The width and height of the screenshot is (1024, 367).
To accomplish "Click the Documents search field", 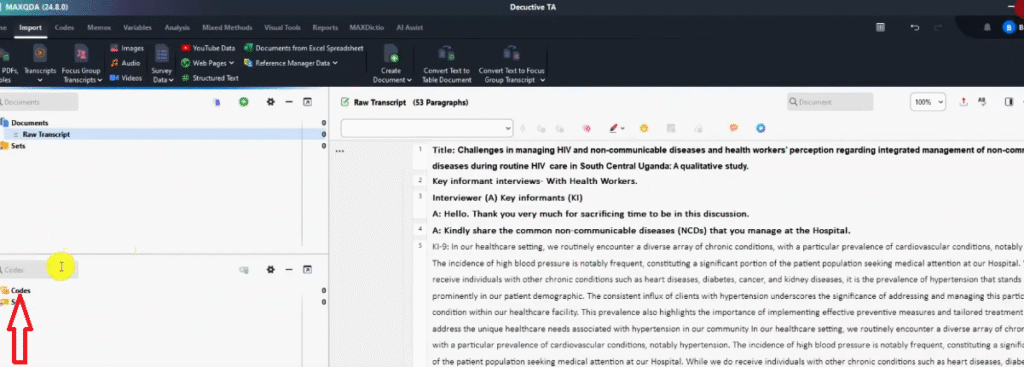I will pyautogui.click(x=39, y=102).
